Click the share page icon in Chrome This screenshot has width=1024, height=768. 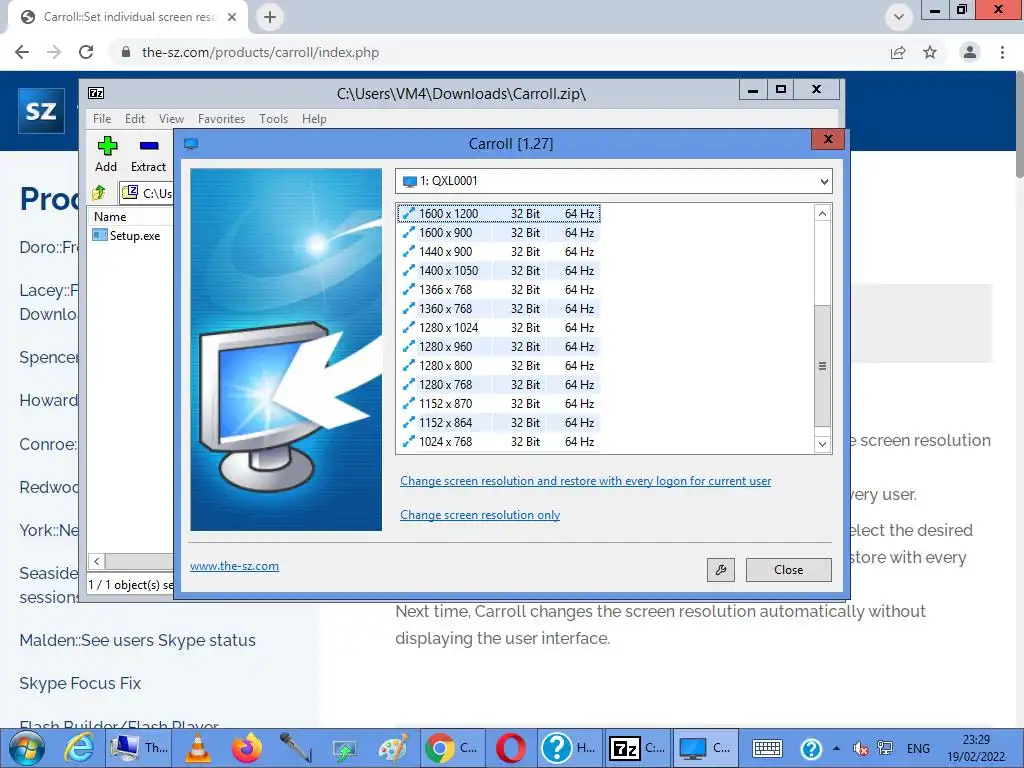(x=898, y=52)
